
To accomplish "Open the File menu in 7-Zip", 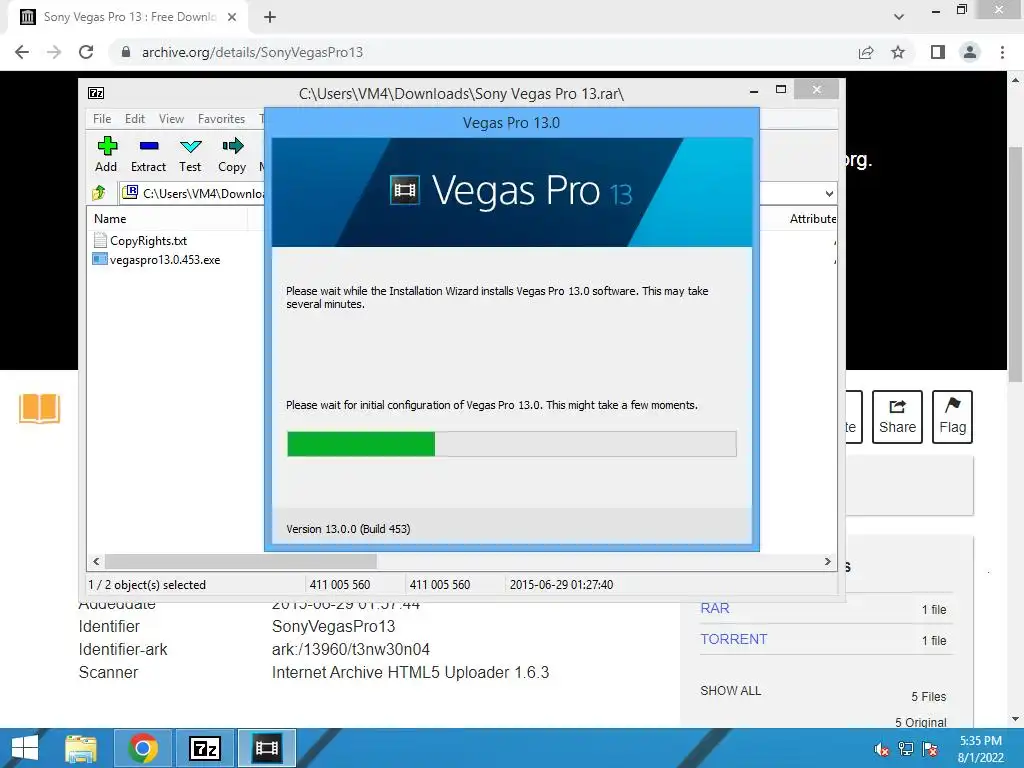I will (x=102, y=119).
